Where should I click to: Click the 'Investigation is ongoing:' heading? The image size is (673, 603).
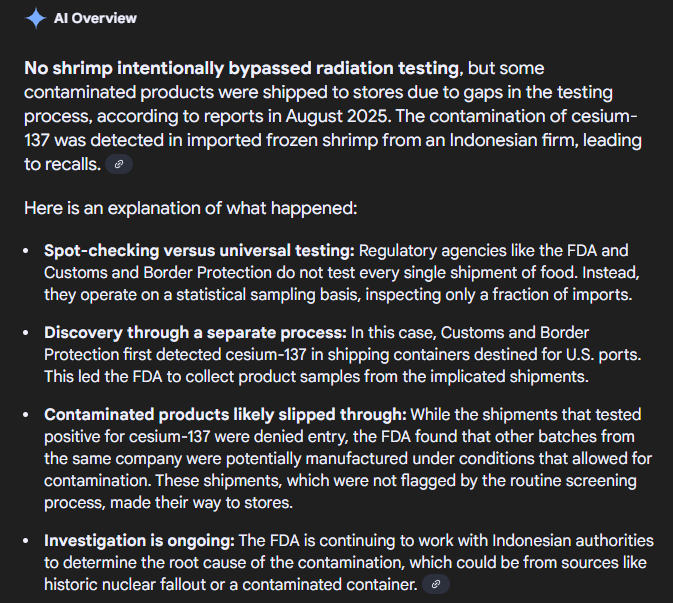click(x=139, y=541)
